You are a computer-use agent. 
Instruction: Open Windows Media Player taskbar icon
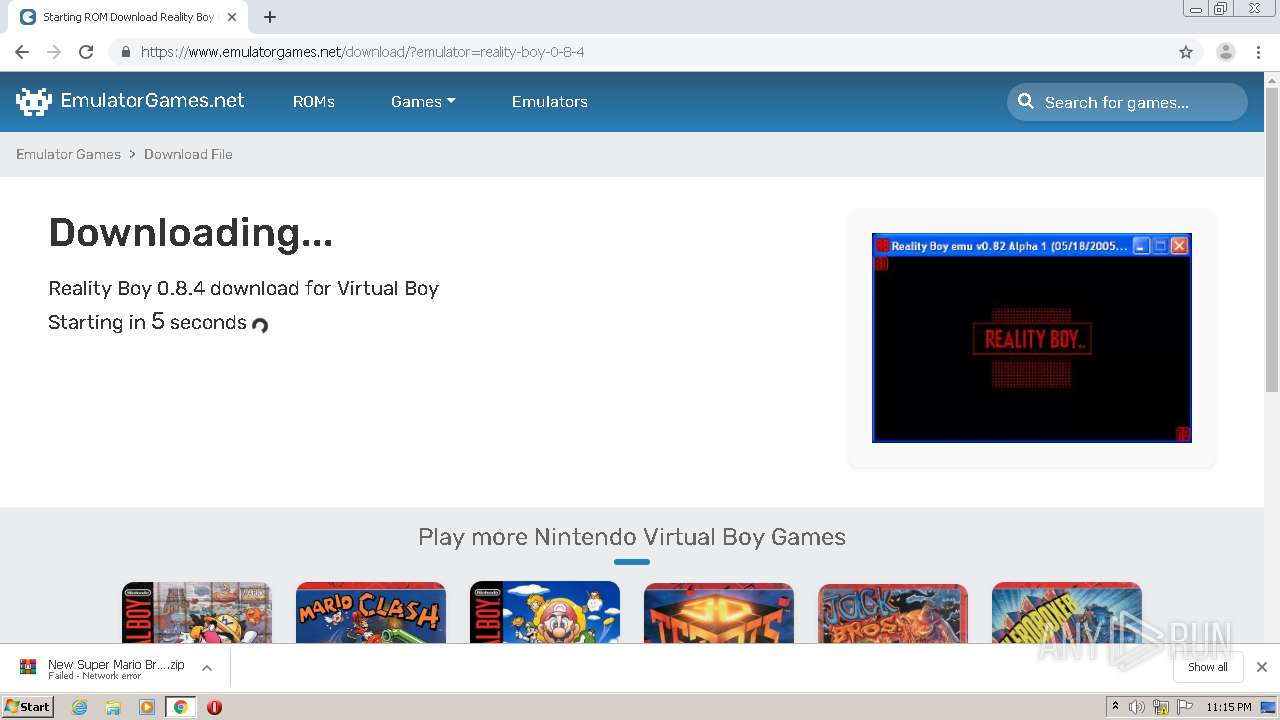[x=147, y=707]
